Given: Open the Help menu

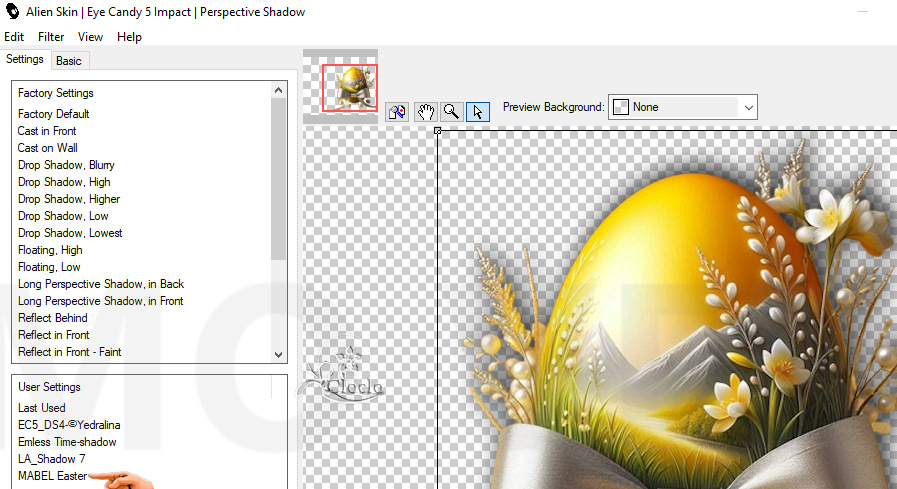Looking at the screenshot, I should point(129,37).
